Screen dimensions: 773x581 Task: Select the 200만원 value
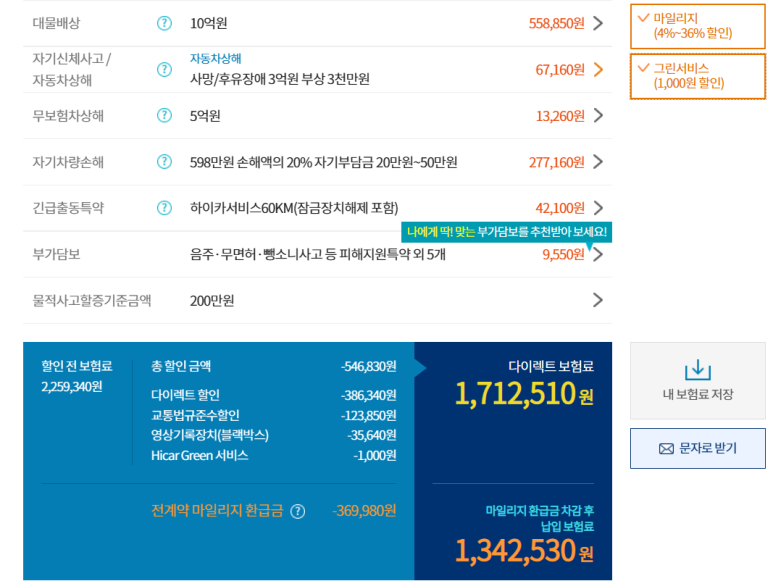[x=212, y=301]
